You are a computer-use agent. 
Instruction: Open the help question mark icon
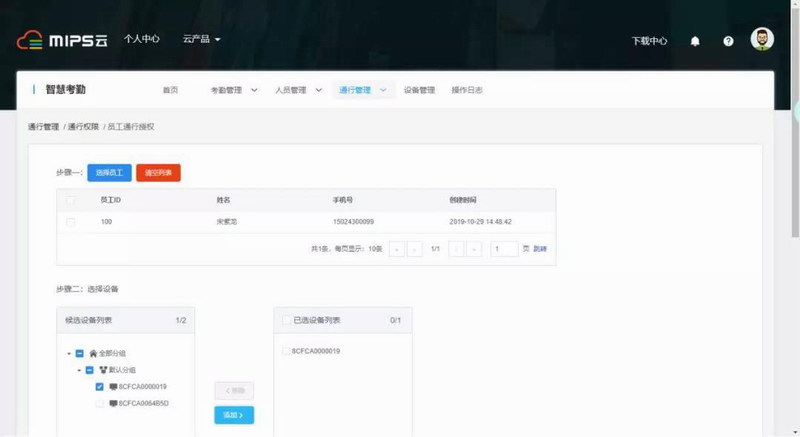[728, 41]
